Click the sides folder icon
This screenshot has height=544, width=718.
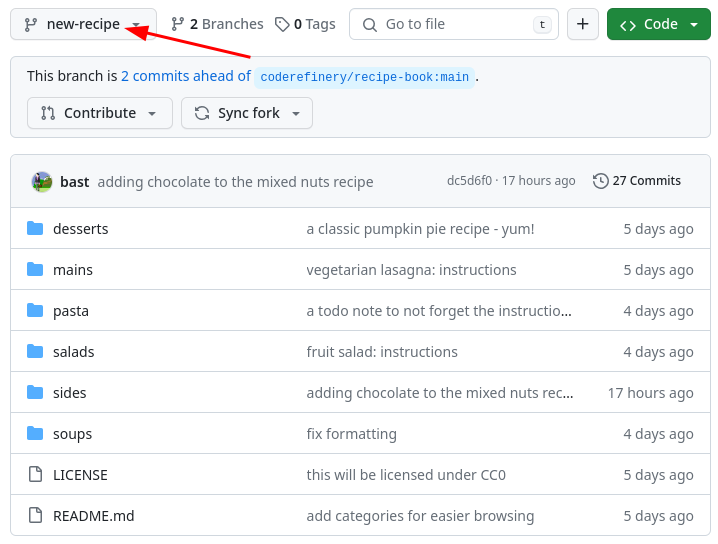pos(35,392)
